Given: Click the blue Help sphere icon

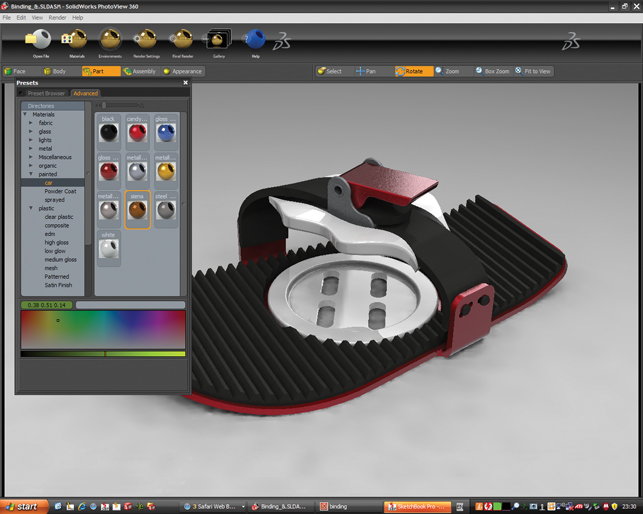Looking at the screenshot, I should pos(255,40).
